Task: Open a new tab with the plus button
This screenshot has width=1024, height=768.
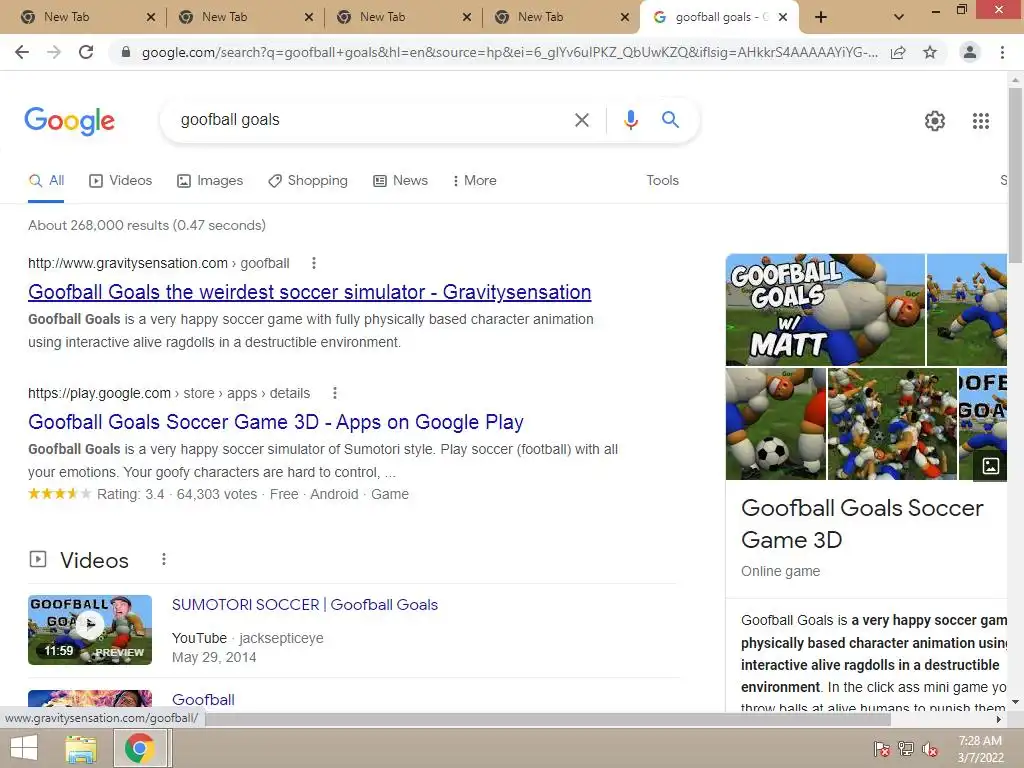Action: click(821, 17)
